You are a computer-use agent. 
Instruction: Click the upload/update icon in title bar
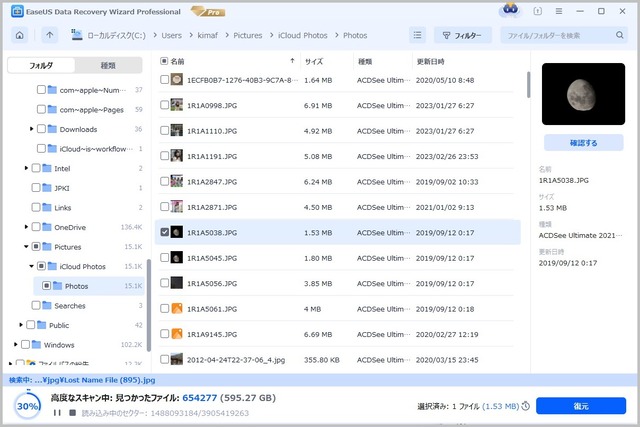pyautogui.click(x=538, y=11)
